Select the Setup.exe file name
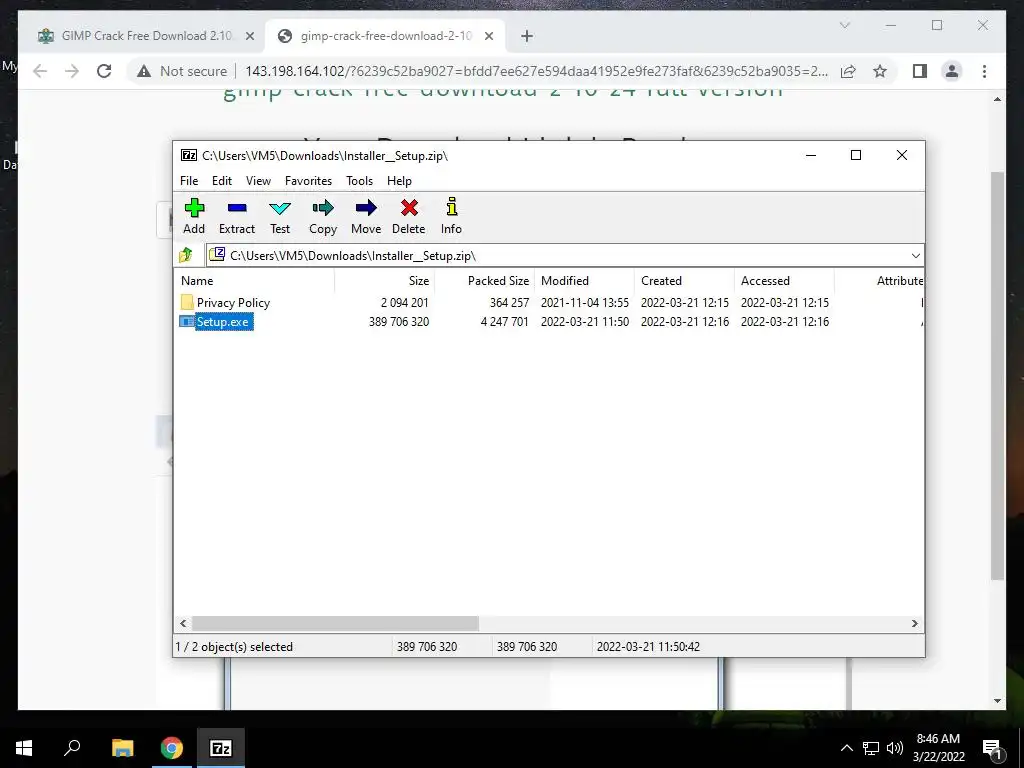The width and height of the screenshot is (1024, 768). click(x=223, y=321)
